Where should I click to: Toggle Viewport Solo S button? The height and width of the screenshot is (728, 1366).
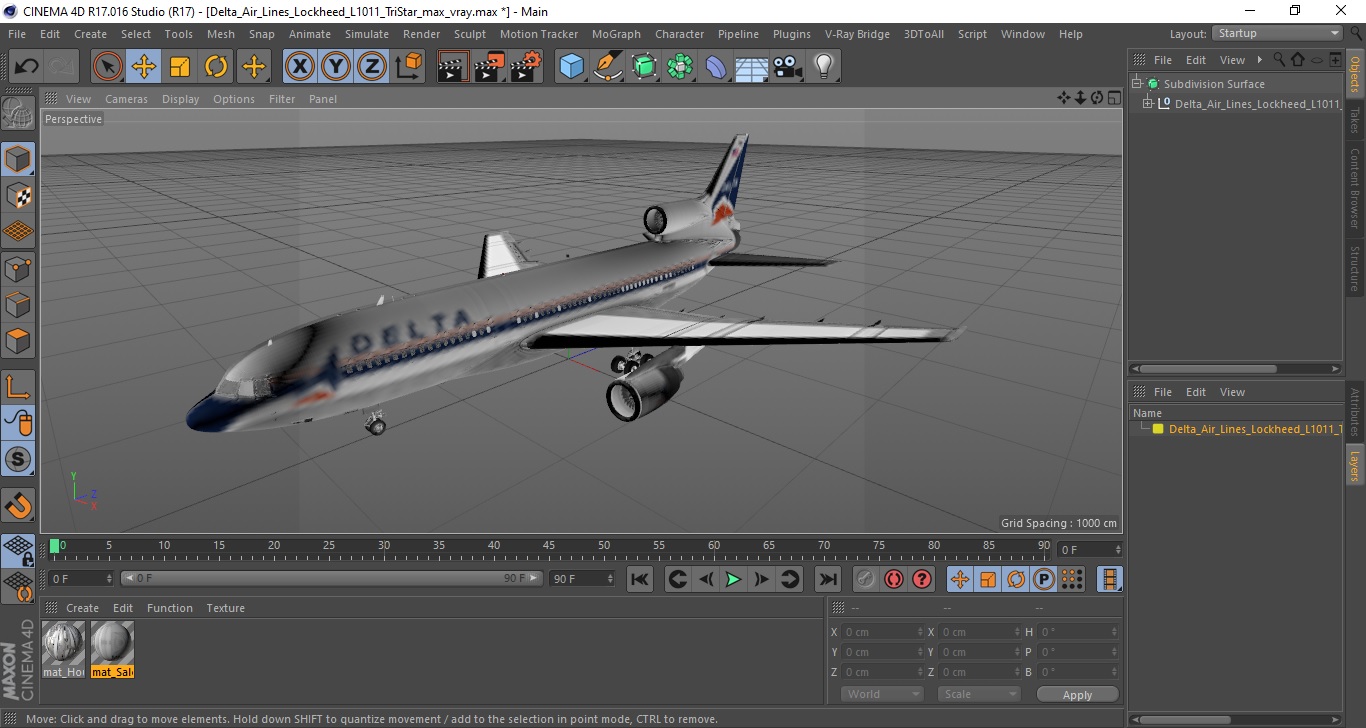pyautogui.click(x=18, y=459)
